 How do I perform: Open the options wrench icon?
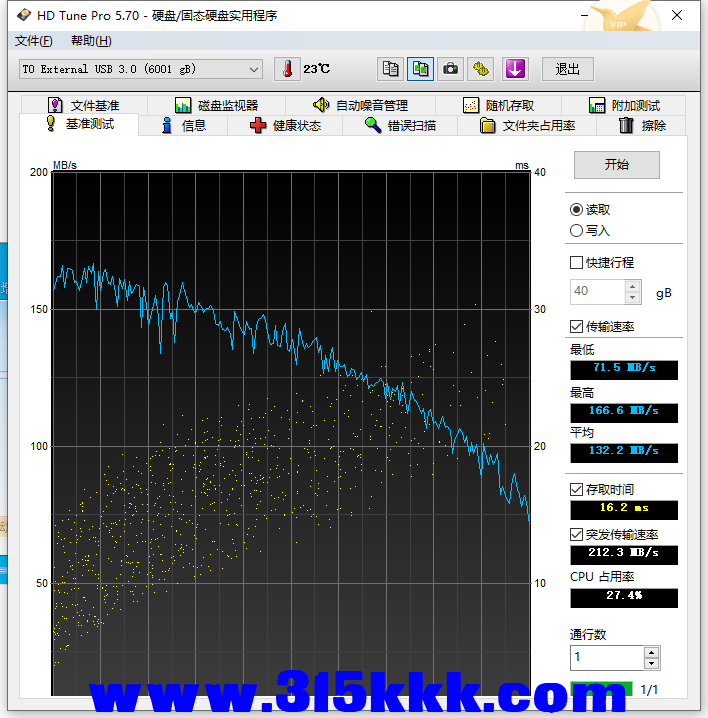[x=482, y=69]
